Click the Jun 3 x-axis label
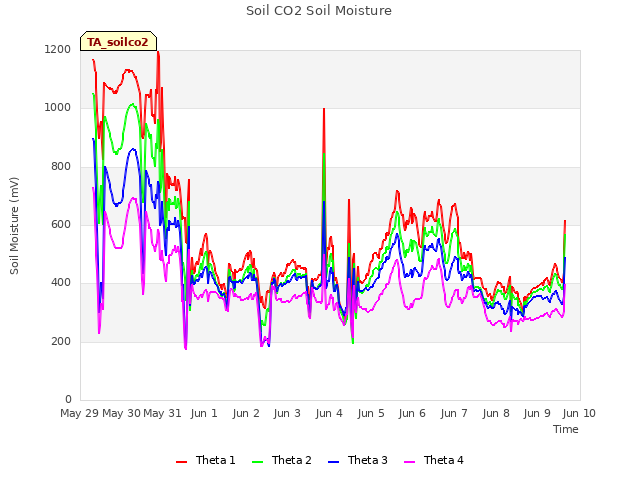The height and width of the screenshot is (480, 640). point(287,413)
